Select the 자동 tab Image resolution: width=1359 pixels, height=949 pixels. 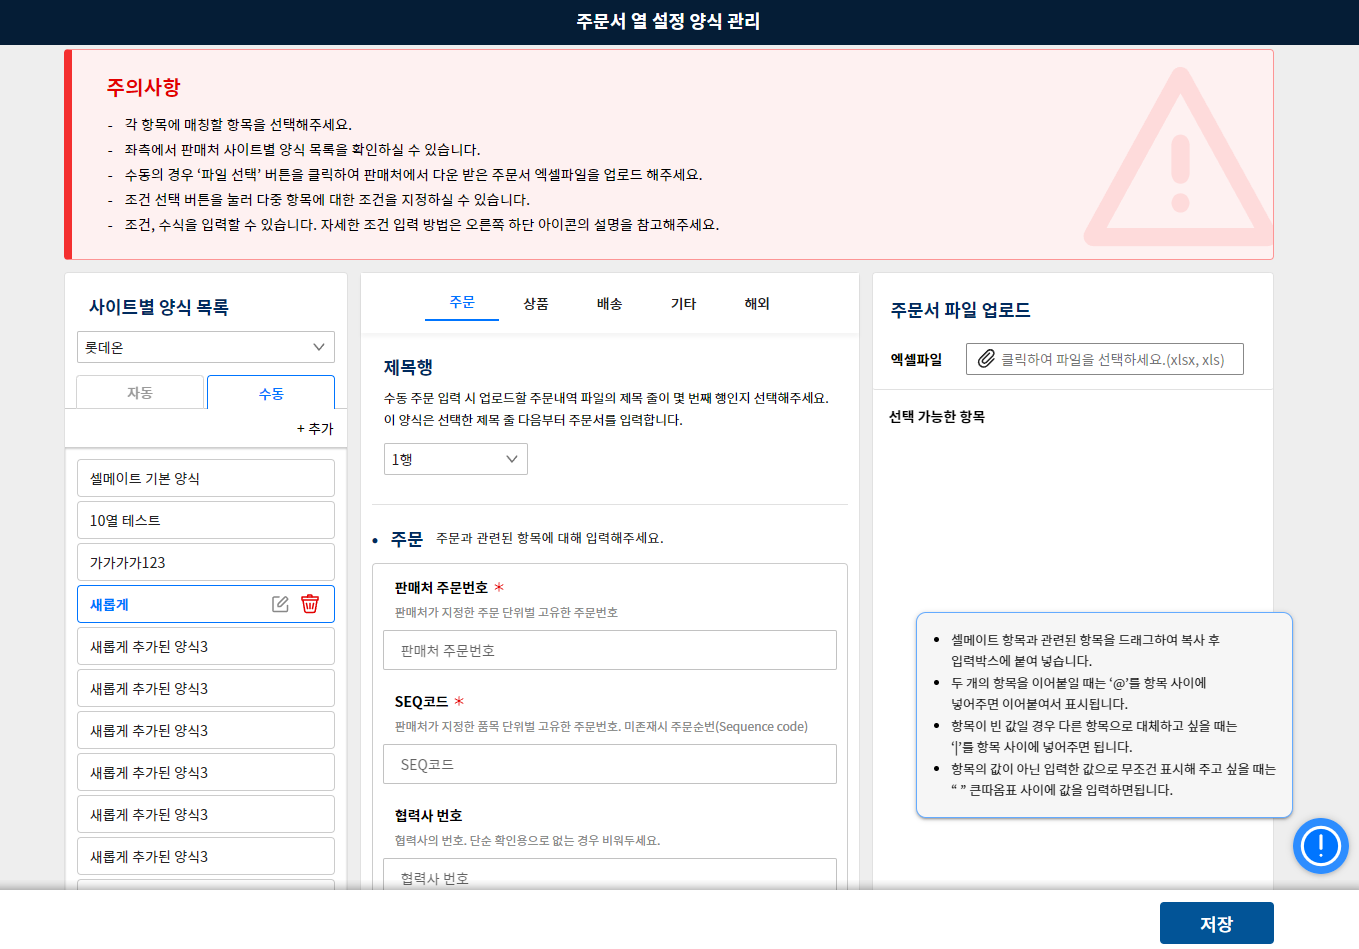point(140,393)
